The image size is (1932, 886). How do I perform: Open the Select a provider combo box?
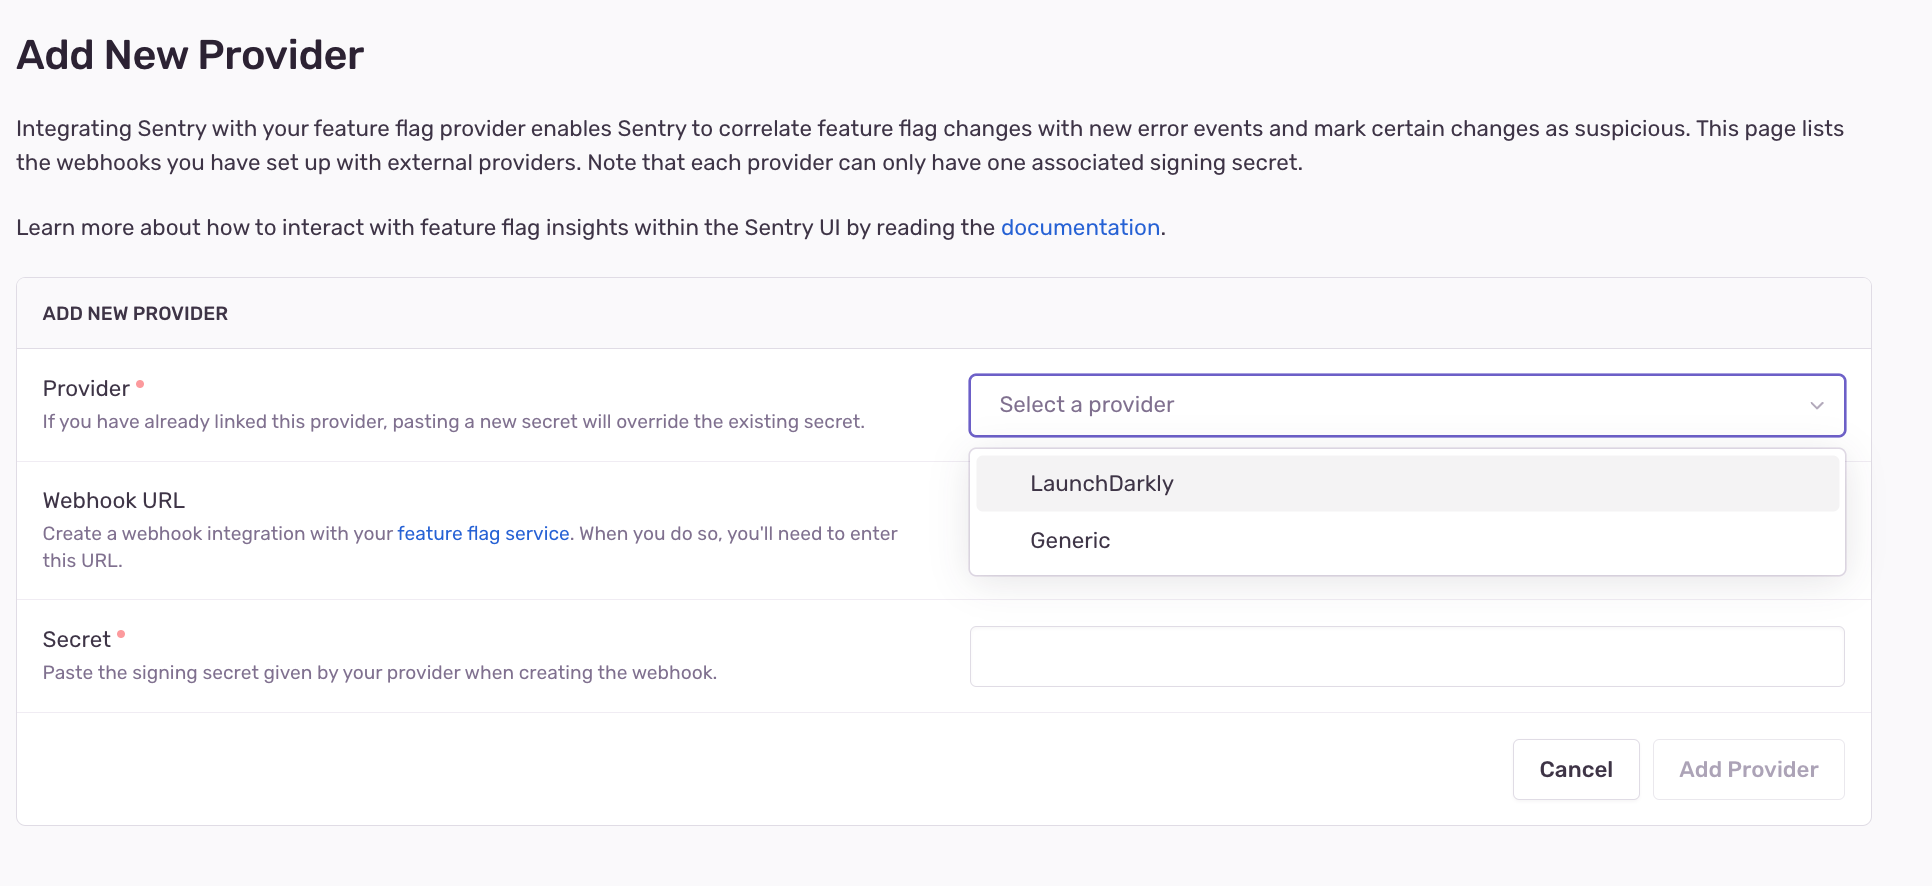1407,405
